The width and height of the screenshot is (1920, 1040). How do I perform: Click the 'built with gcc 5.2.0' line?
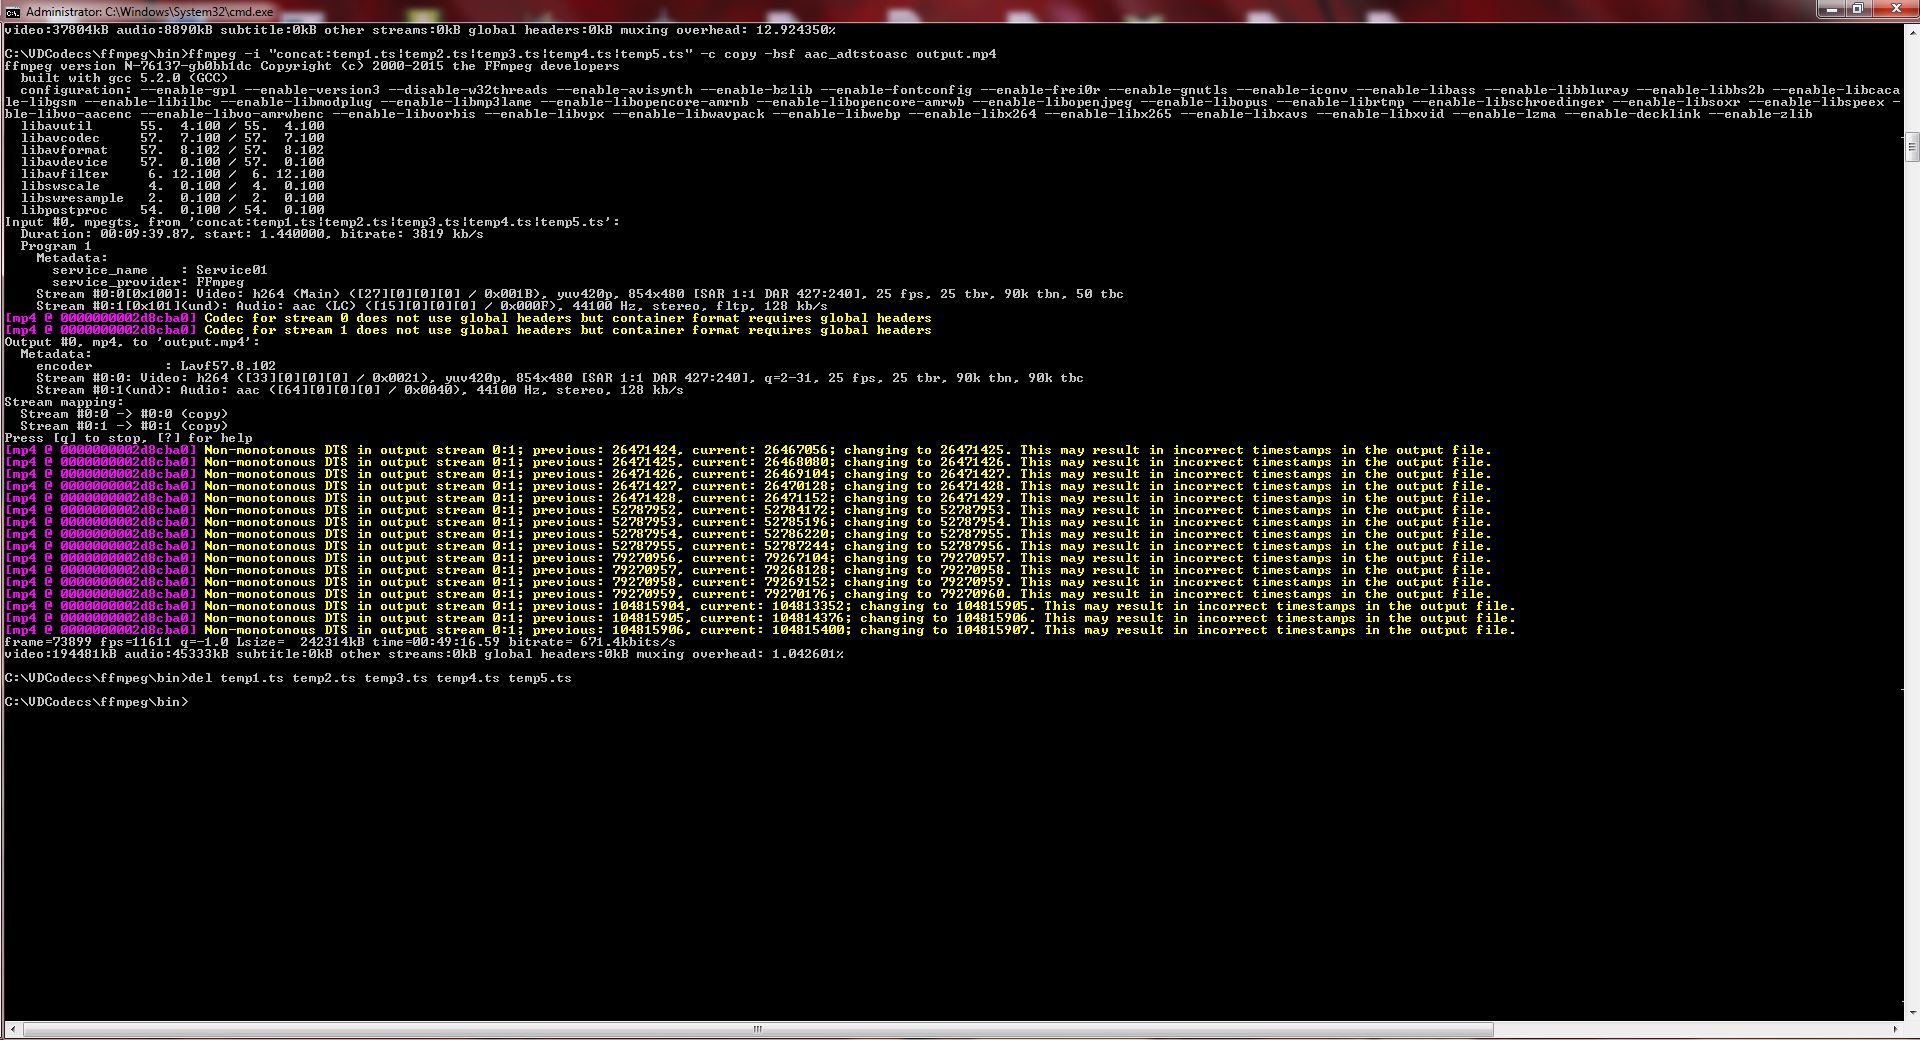pos(124,78)
